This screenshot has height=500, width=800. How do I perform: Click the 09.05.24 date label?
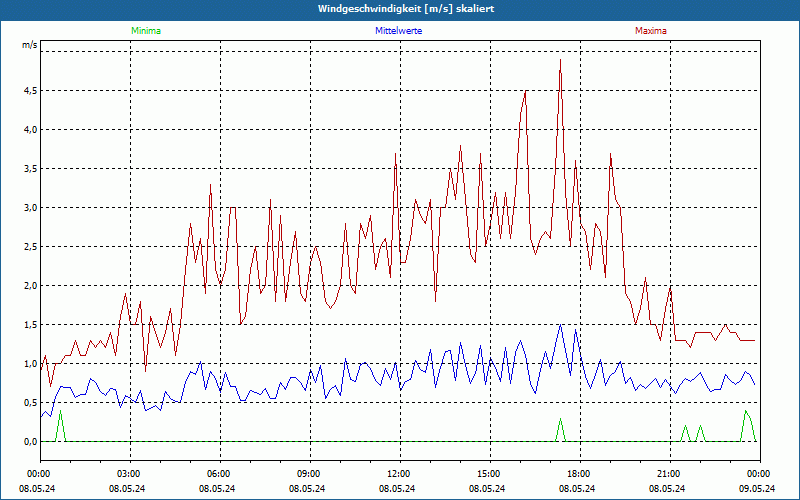[x=757, y=488]
